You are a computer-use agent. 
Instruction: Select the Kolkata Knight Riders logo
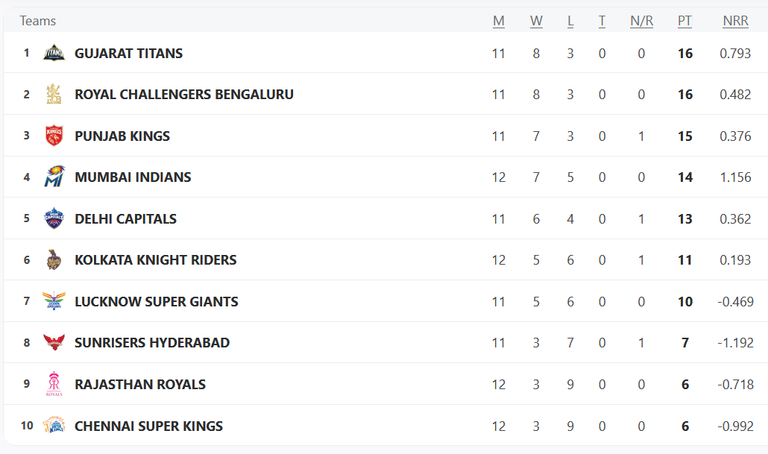[54, 260]
